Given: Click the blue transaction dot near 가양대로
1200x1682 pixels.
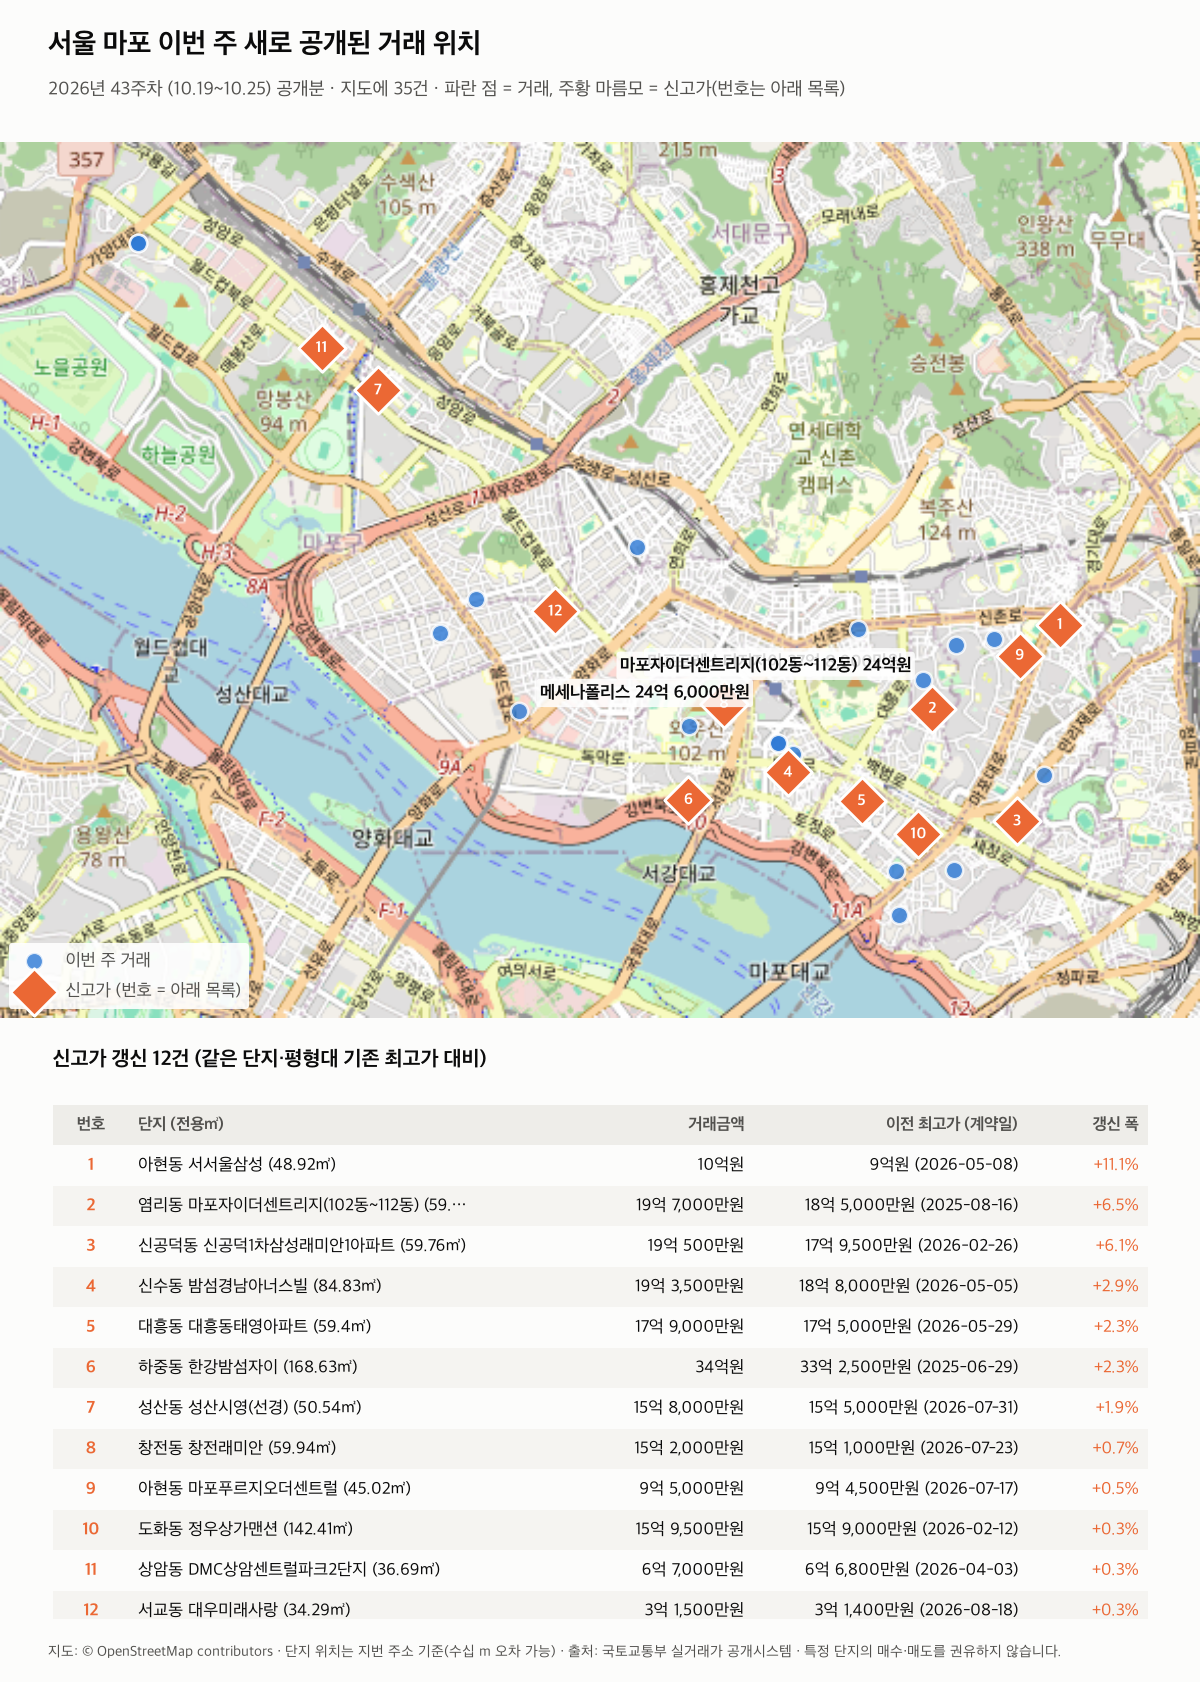Looking at the screenshot, I should [x=139, y=243].
